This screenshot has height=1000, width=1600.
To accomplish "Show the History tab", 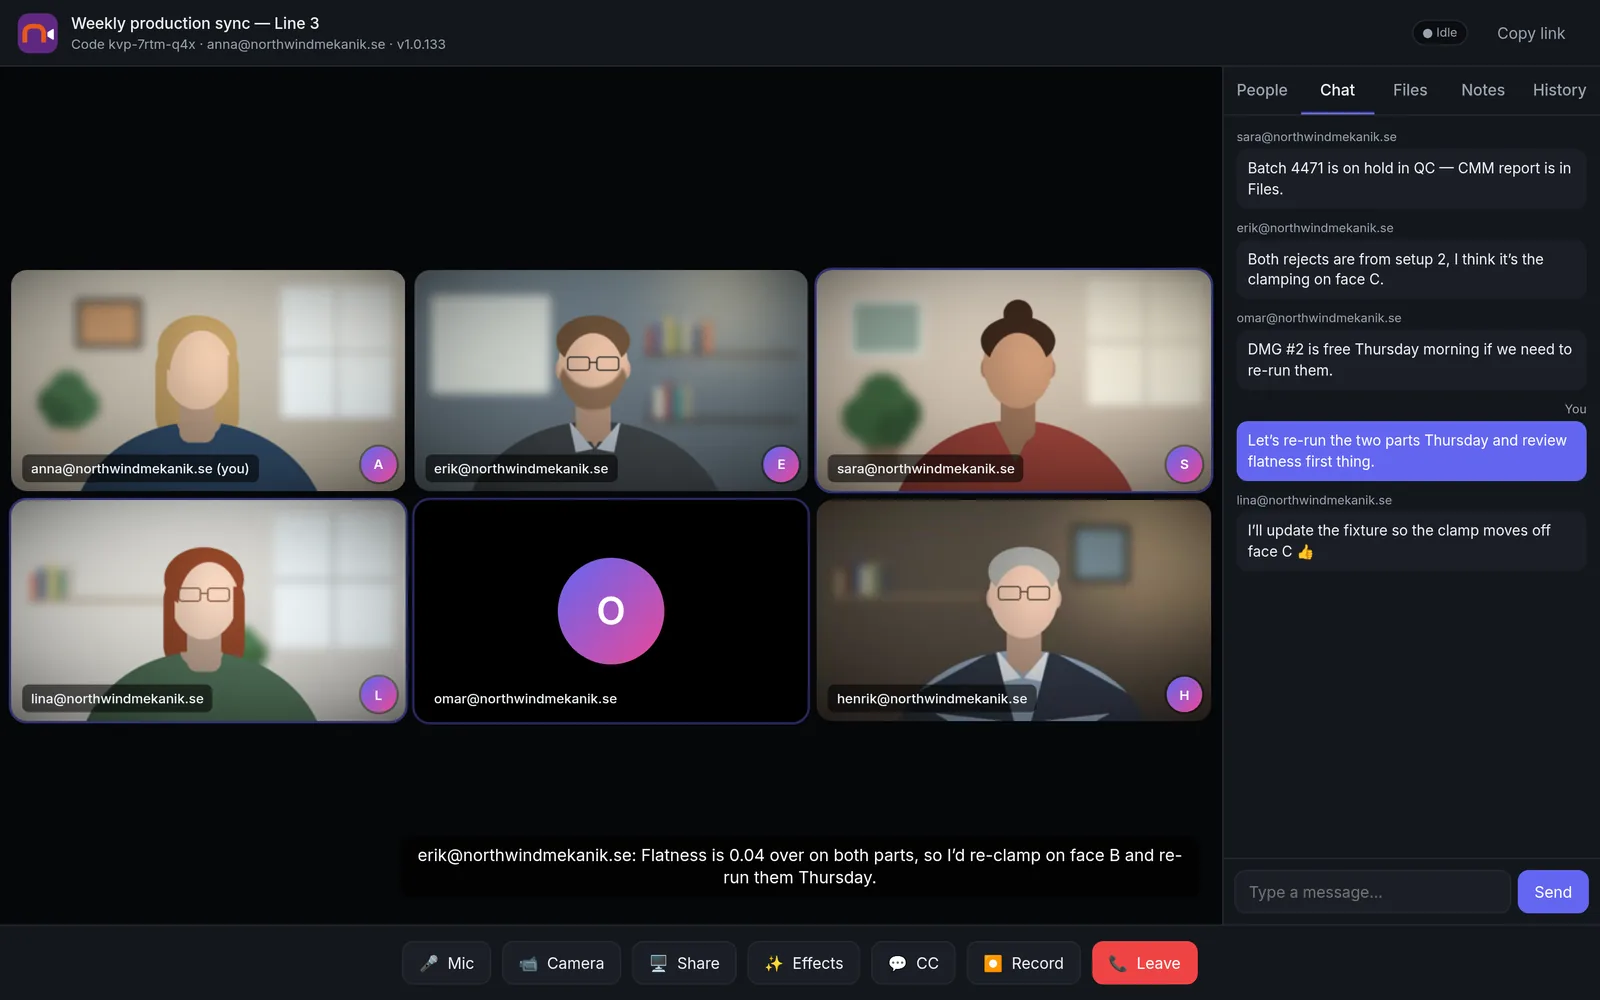I will click(x=1559, y=90).
